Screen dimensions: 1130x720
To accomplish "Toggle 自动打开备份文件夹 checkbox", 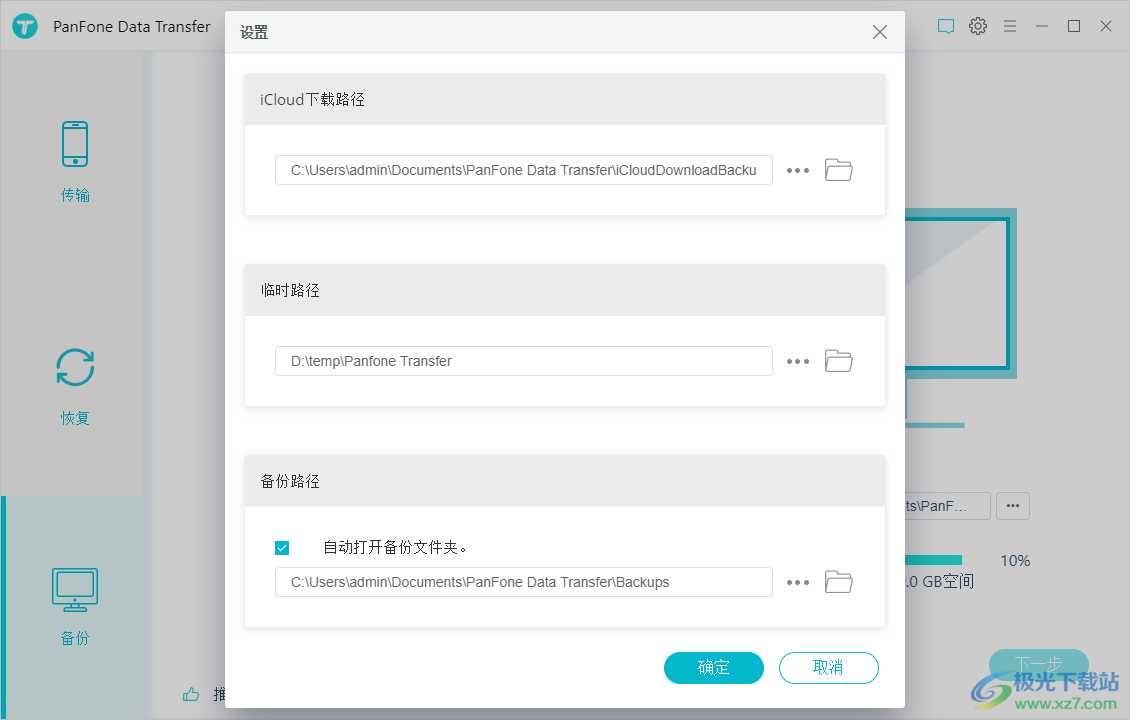I will 282,548.
